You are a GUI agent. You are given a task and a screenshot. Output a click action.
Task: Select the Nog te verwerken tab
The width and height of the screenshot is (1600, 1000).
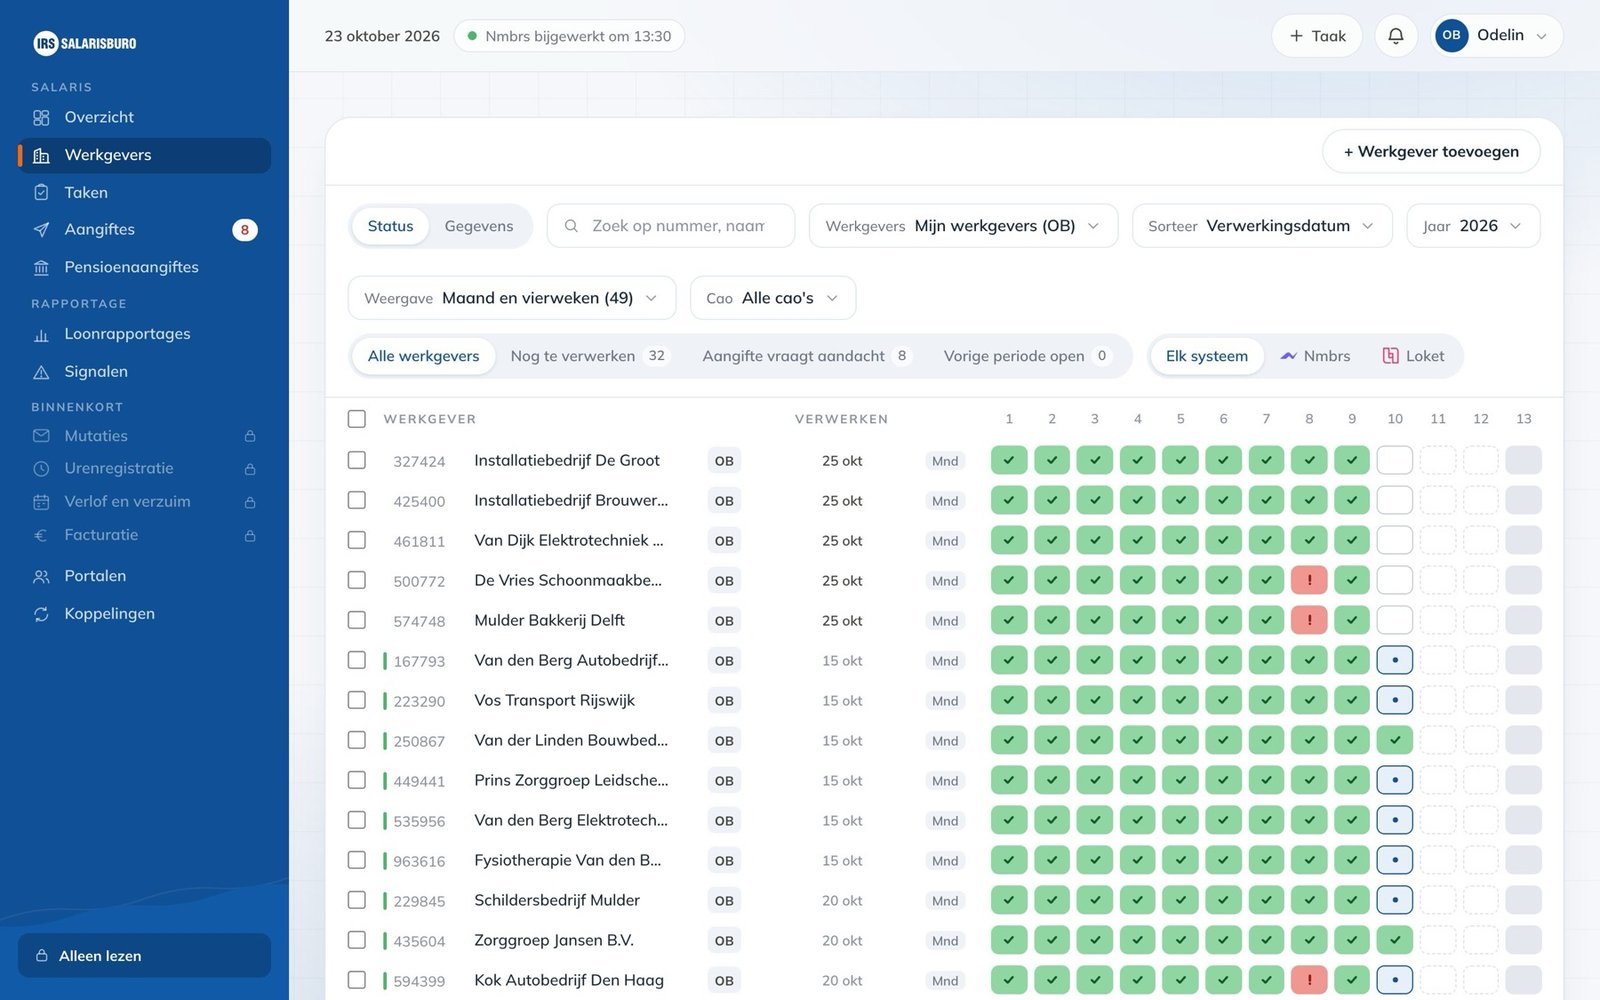588,356
